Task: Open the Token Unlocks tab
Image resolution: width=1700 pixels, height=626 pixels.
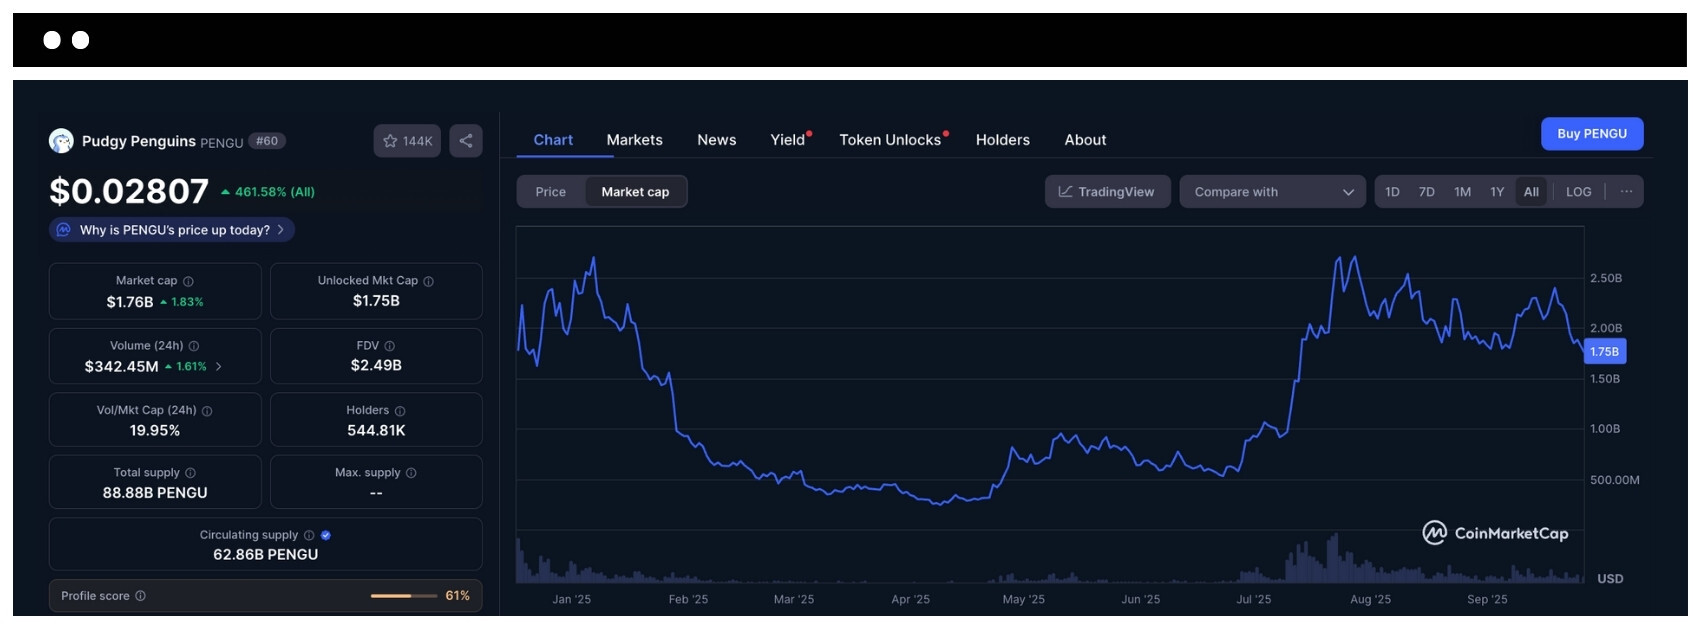Action: point(890,140)
